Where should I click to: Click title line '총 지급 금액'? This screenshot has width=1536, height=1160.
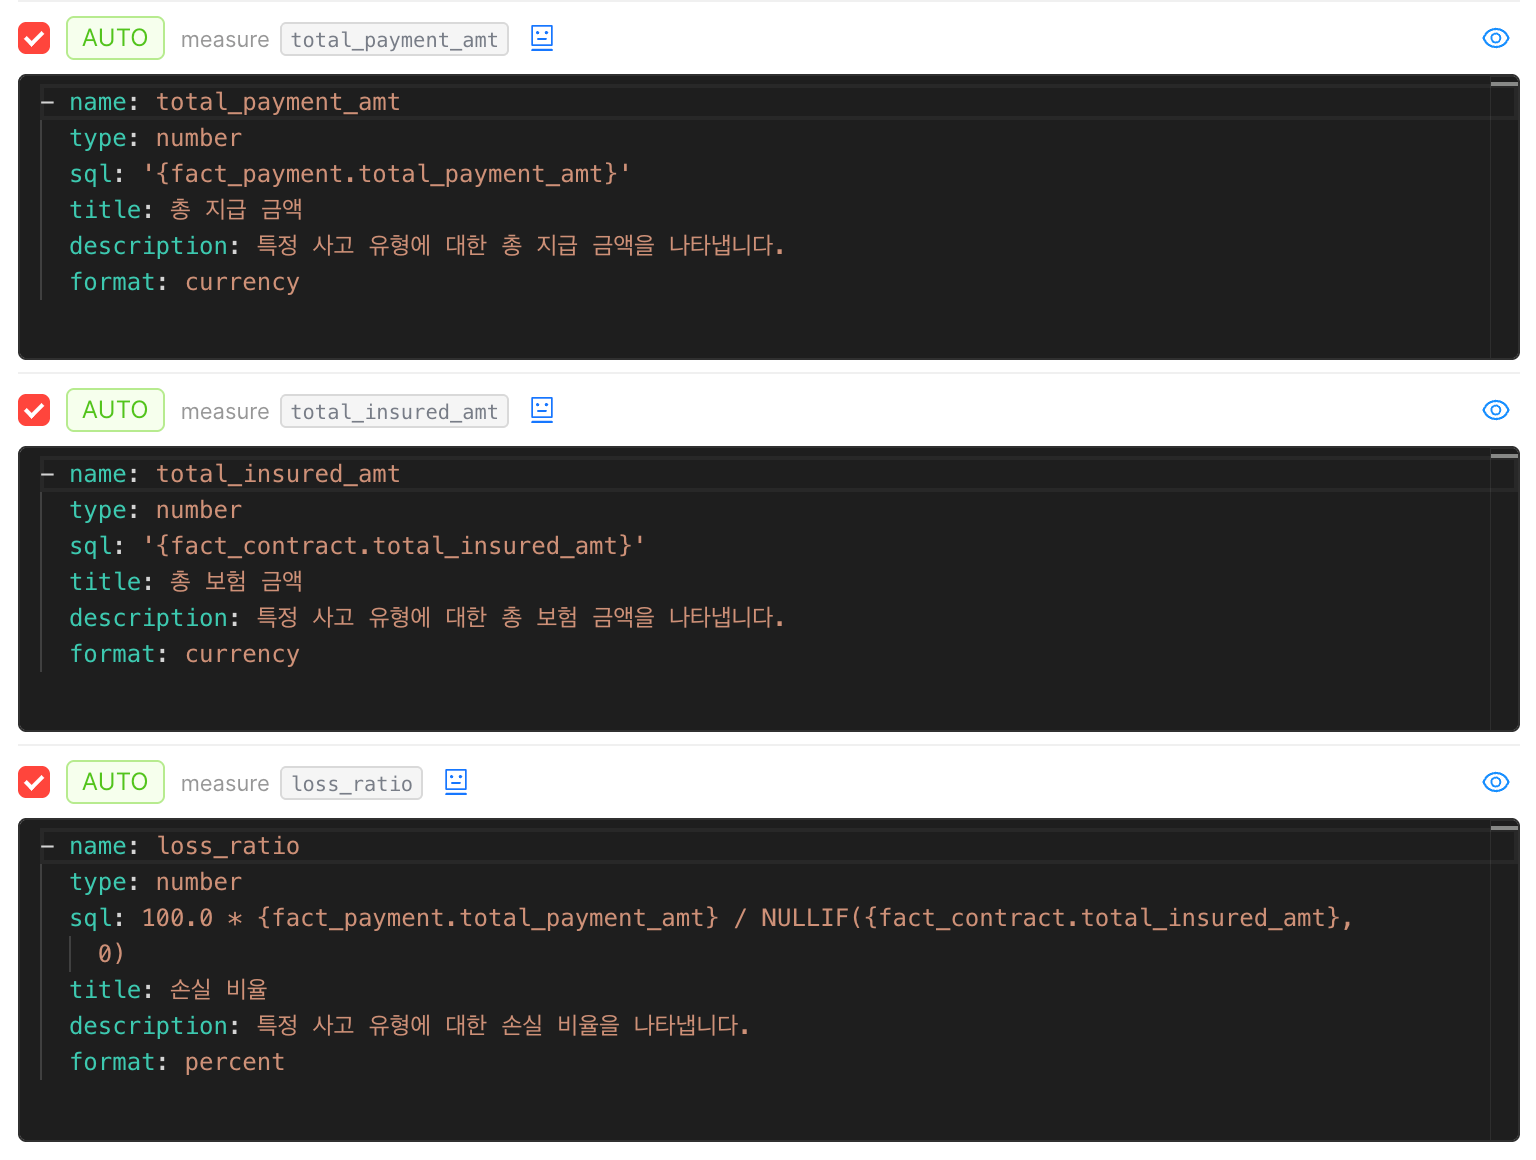click(x=186, y=210)
